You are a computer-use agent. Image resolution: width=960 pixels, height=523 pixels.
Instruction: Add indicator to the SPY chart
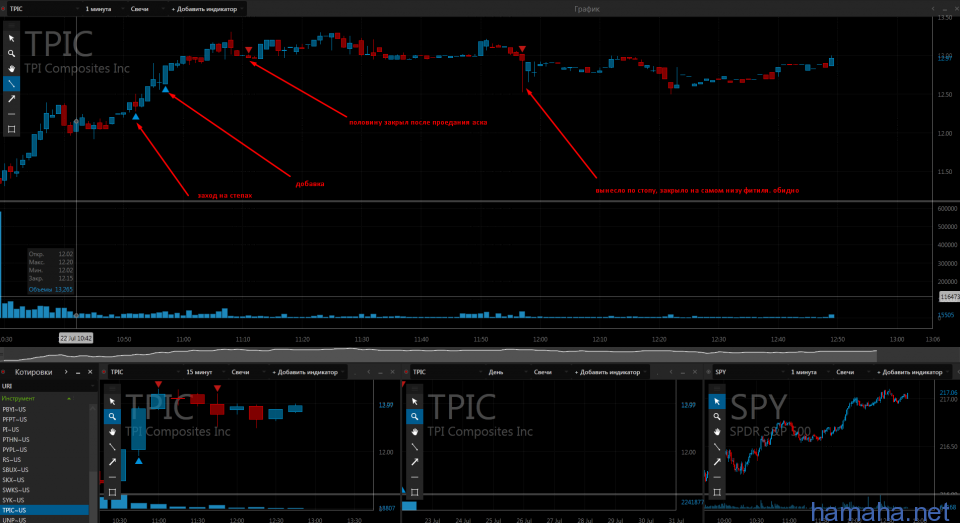pos(912,372)
